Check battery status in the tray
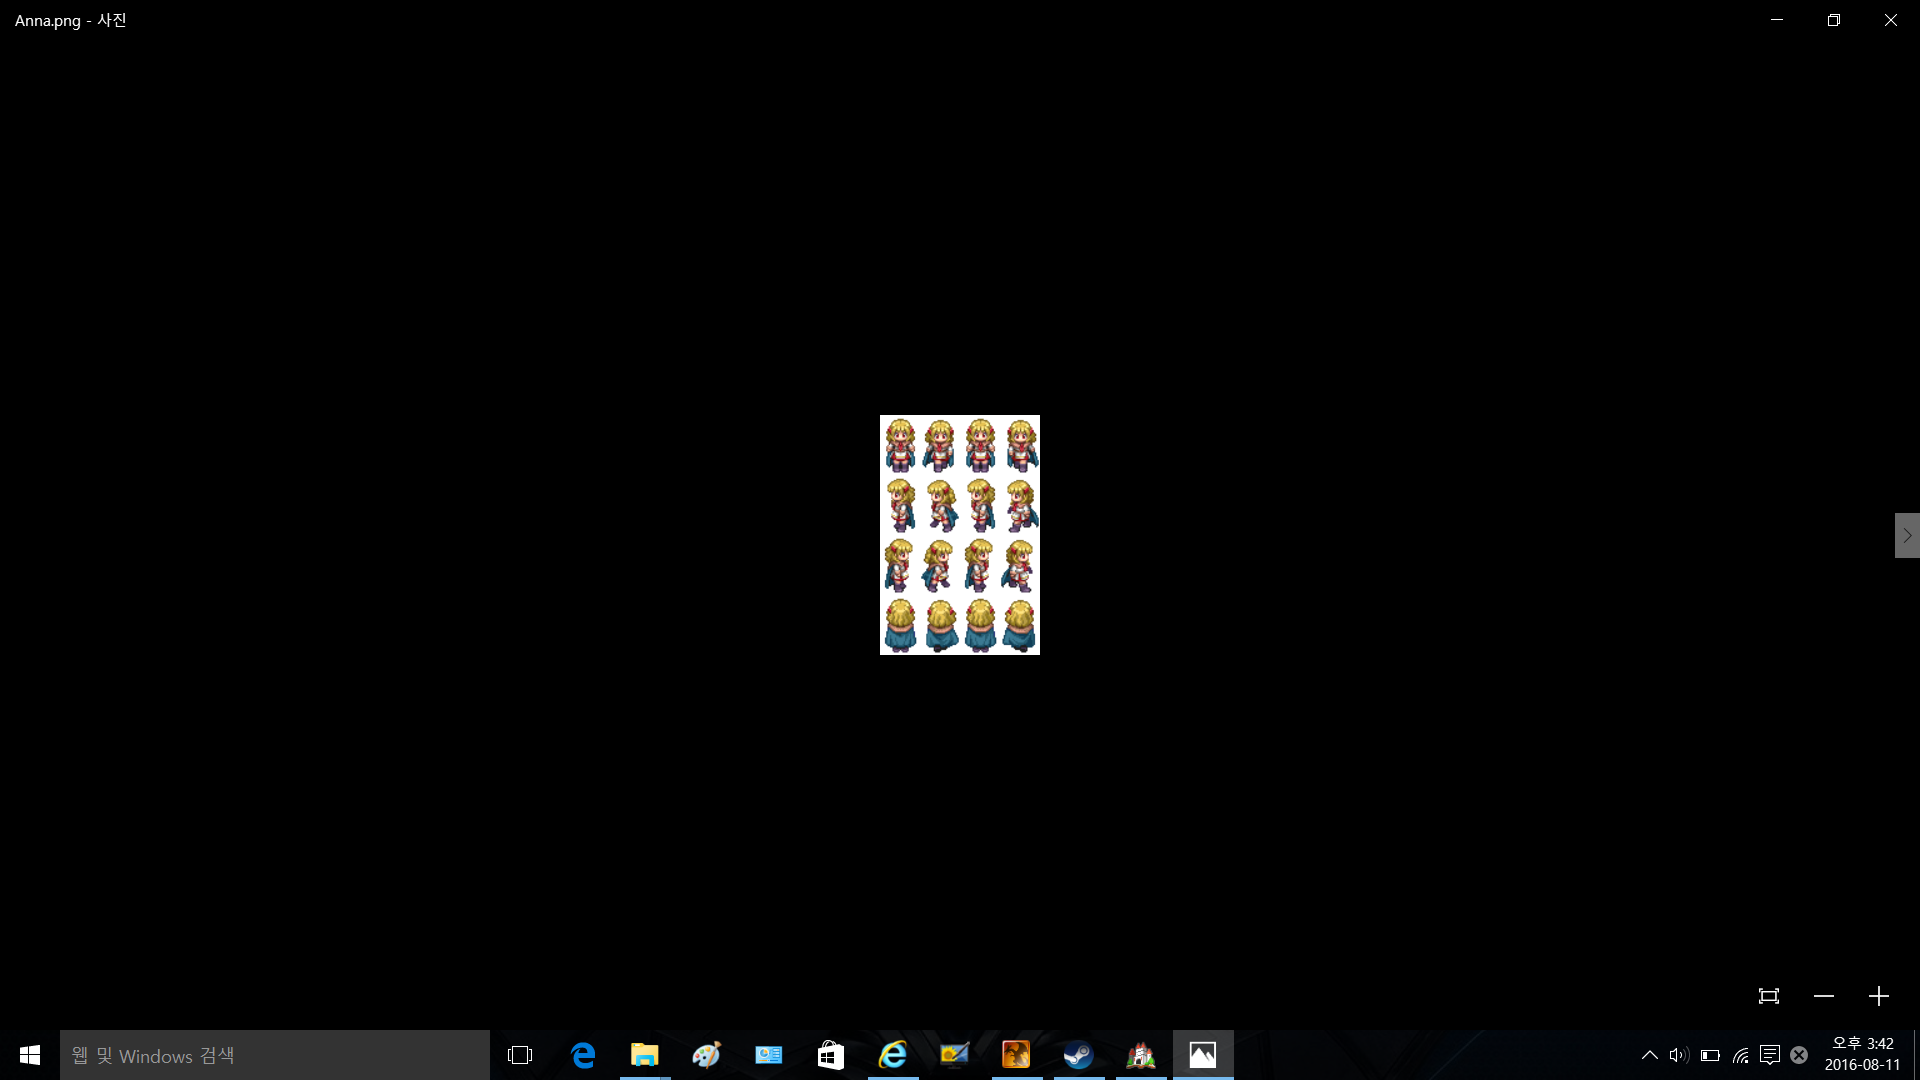The height and width of the screenshot is (1080, 1920). 1710,1055
